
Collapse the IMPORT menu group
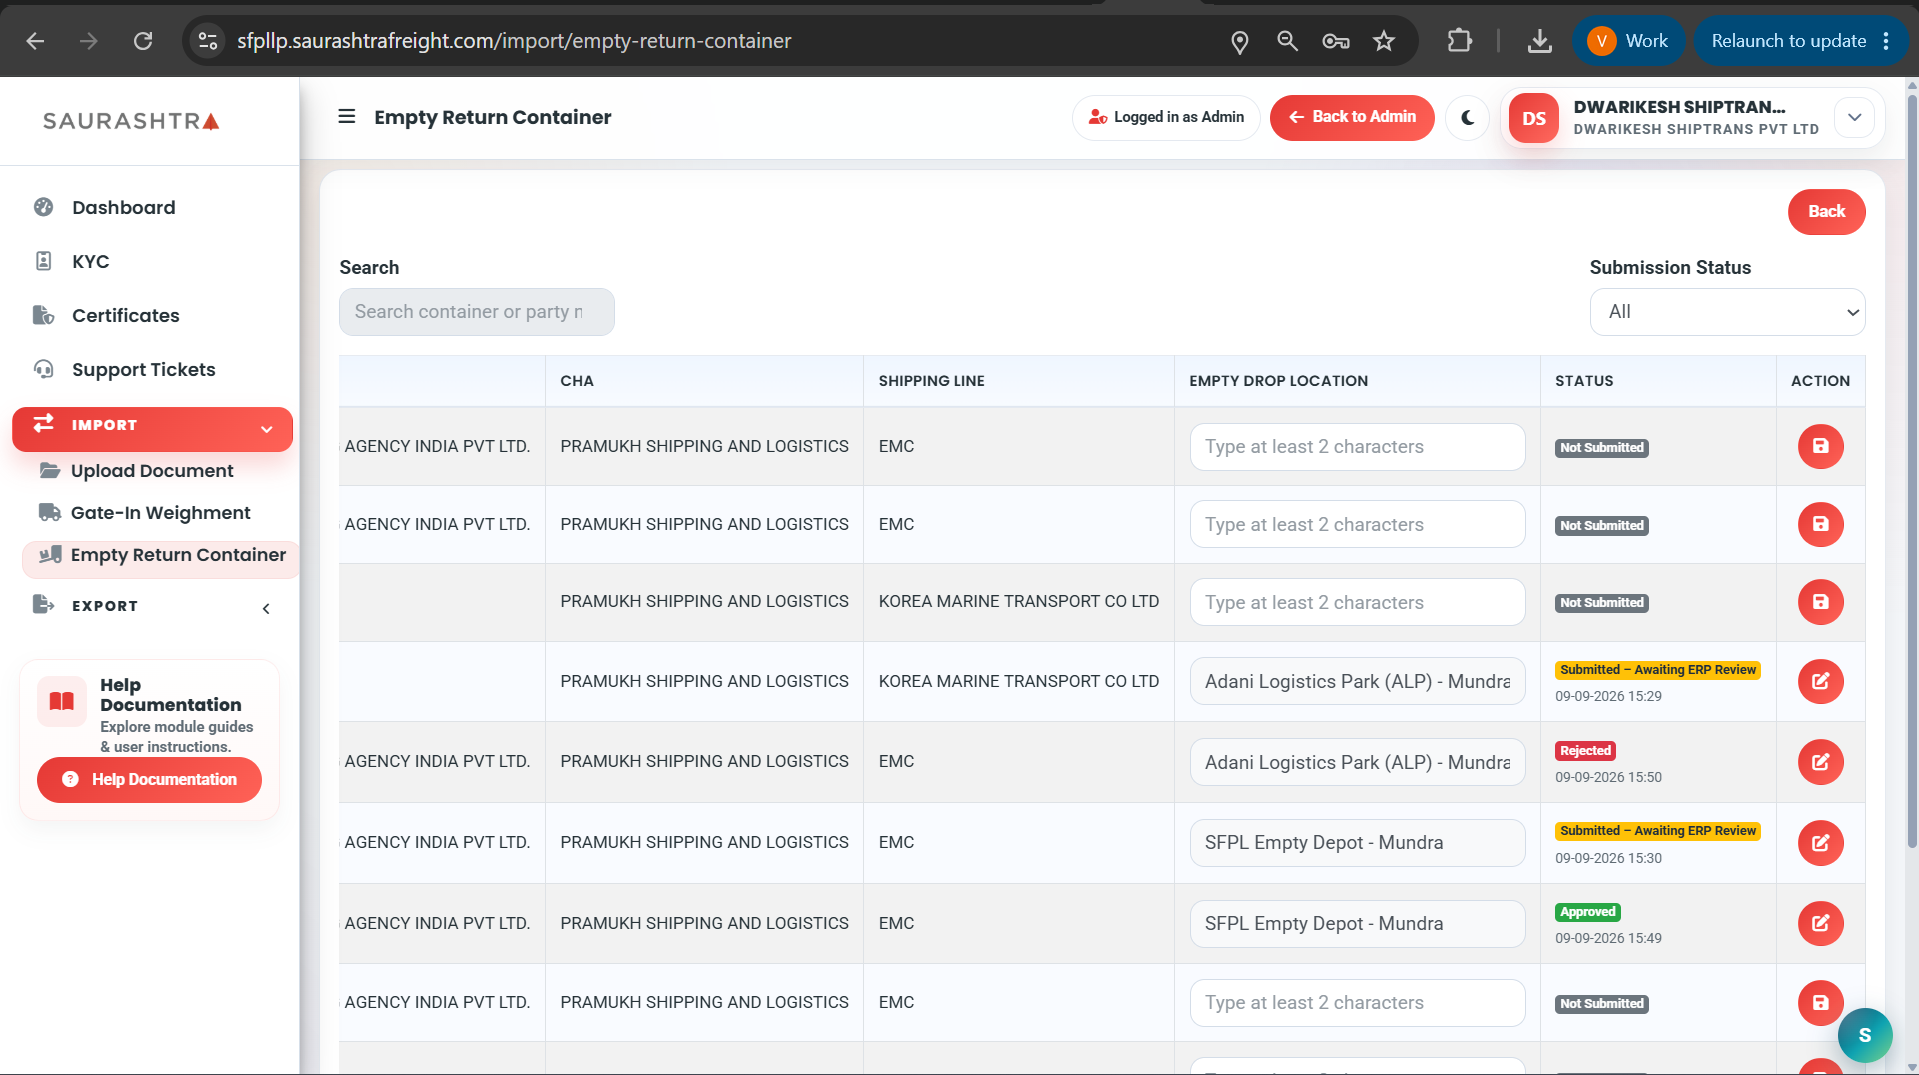point(152,428)
